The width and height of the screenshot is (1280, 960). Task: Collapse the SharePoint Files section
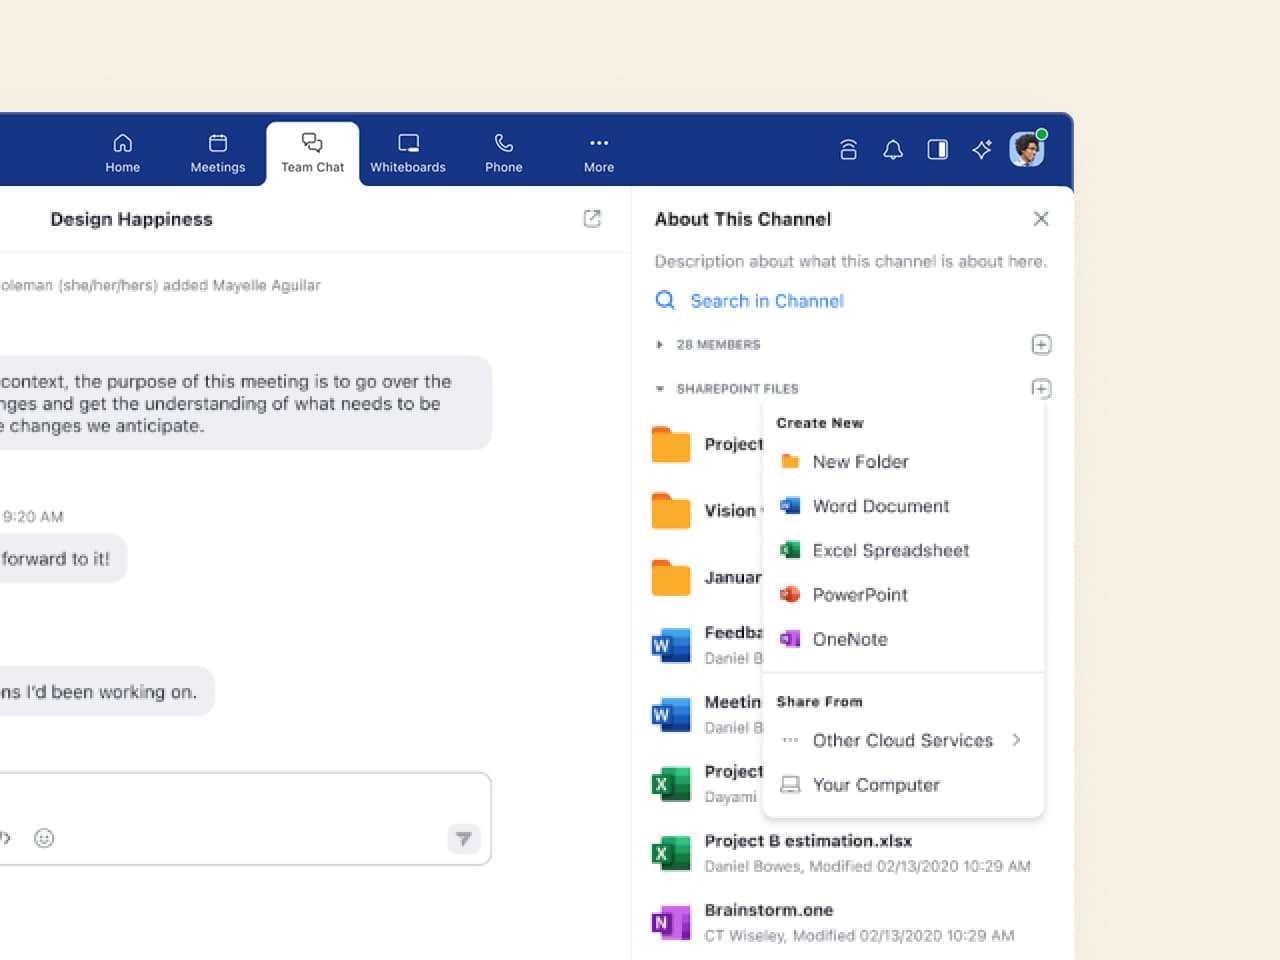coord(660,389)
